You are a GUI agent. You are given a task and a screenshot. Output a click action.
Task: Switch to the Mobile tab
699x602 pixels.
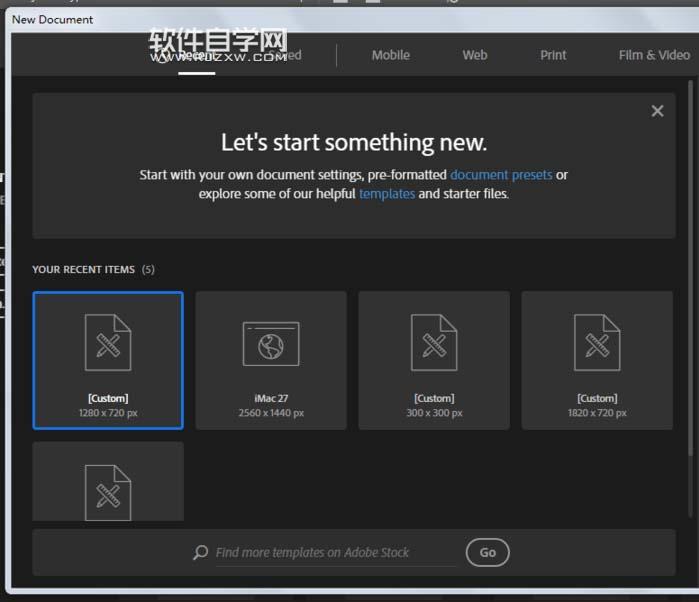(391, 55)
